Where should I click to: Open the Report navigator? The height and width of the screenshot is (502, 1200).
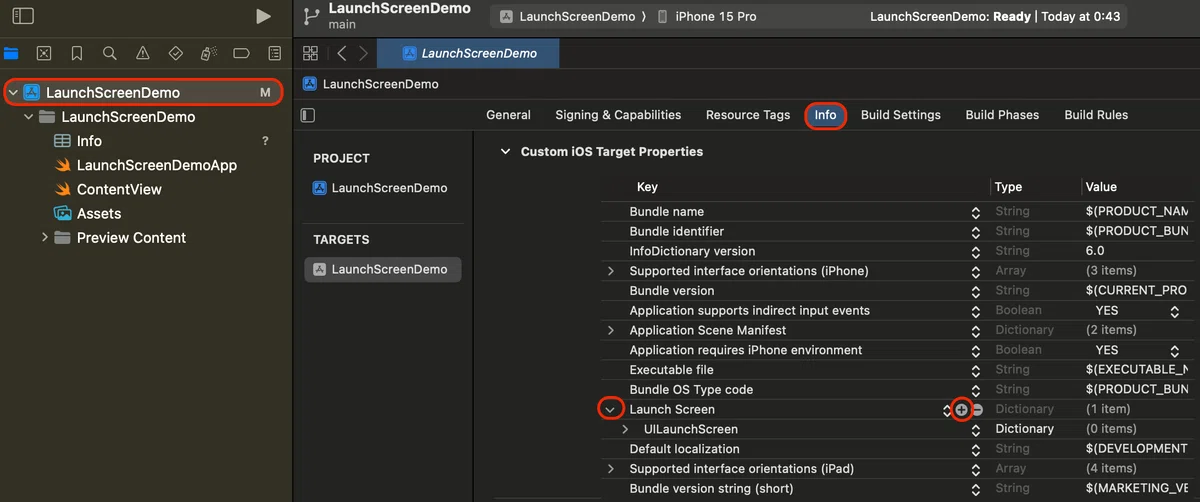tap(274, 53)
